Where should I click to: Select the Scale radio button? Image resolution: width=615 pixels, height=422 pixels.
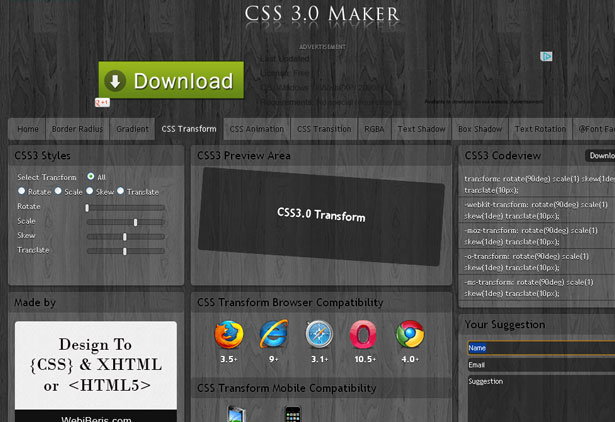pos(58,191)
